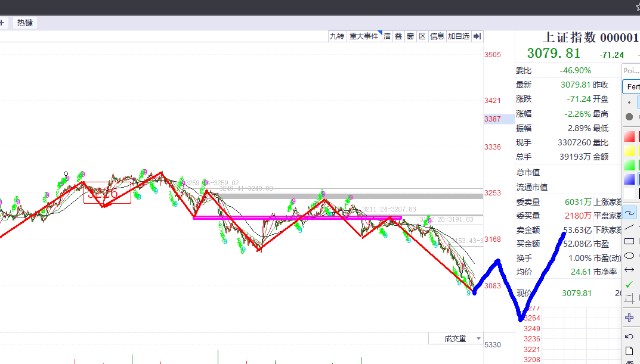Click the -46.90% 委比 value
Screen dimensions: 640x364
click(x=576, y=70)
